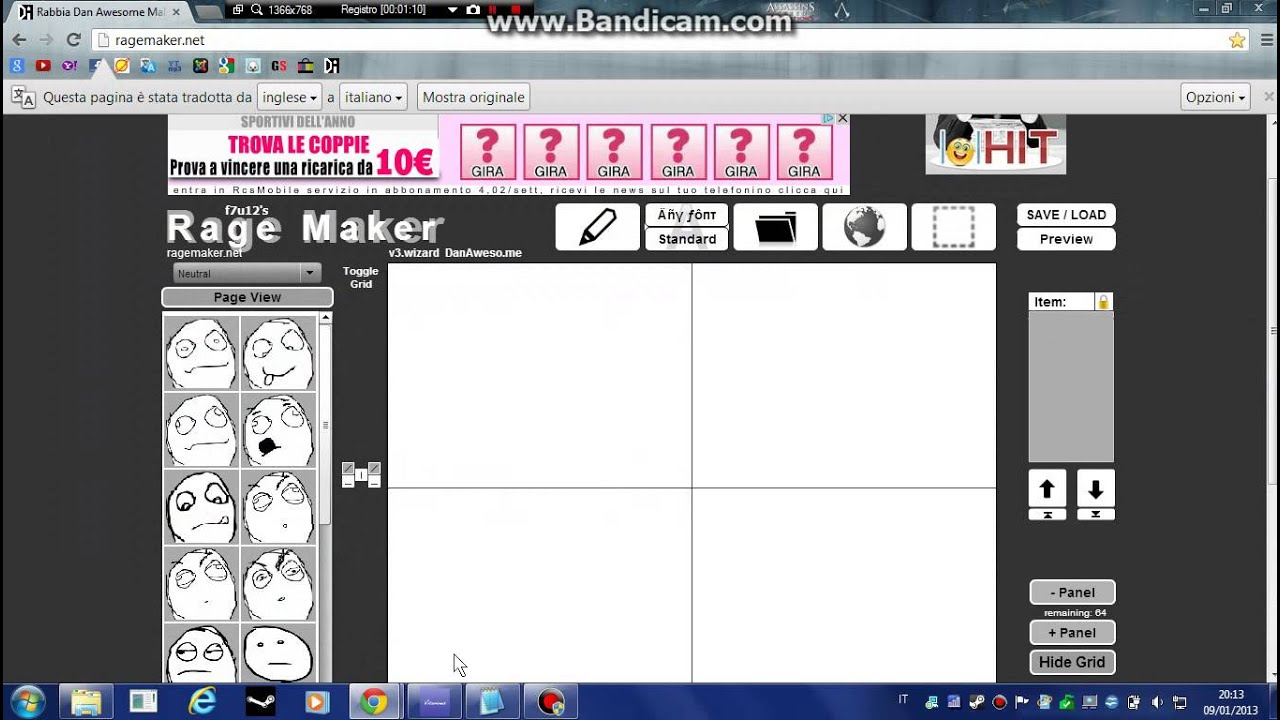The image size is (1280, 720).
Task: Open the comic Preview
Action: tap(1066, 239)
